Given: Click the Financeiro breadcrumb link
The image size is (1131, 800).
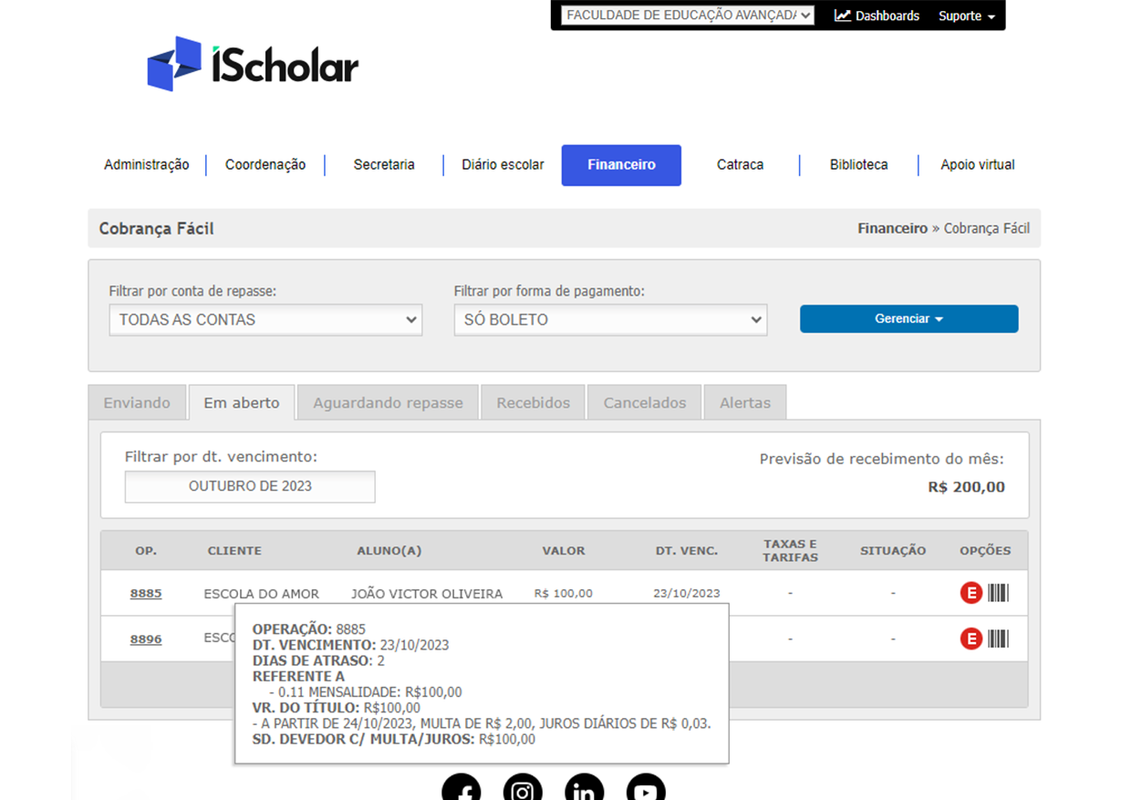Looking at the screenshot, I should 892,228.
